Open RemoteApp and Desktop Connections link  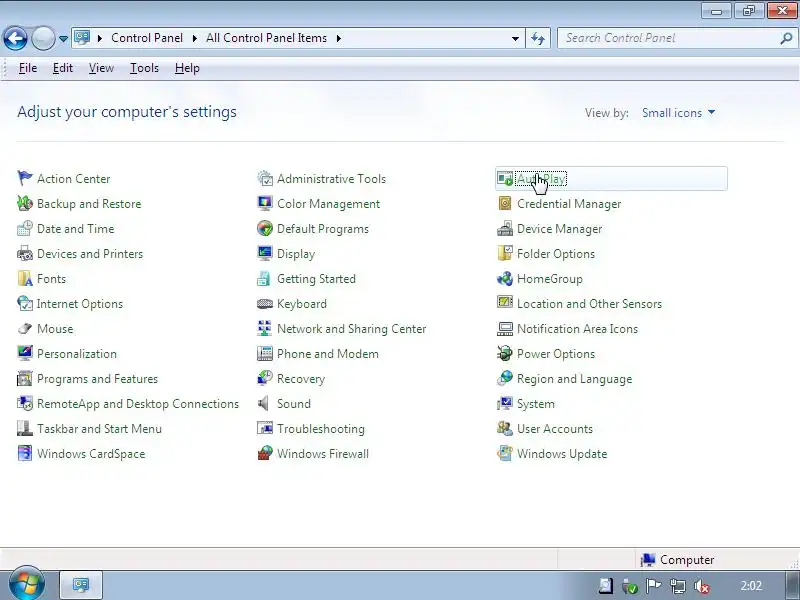[138, 404]
